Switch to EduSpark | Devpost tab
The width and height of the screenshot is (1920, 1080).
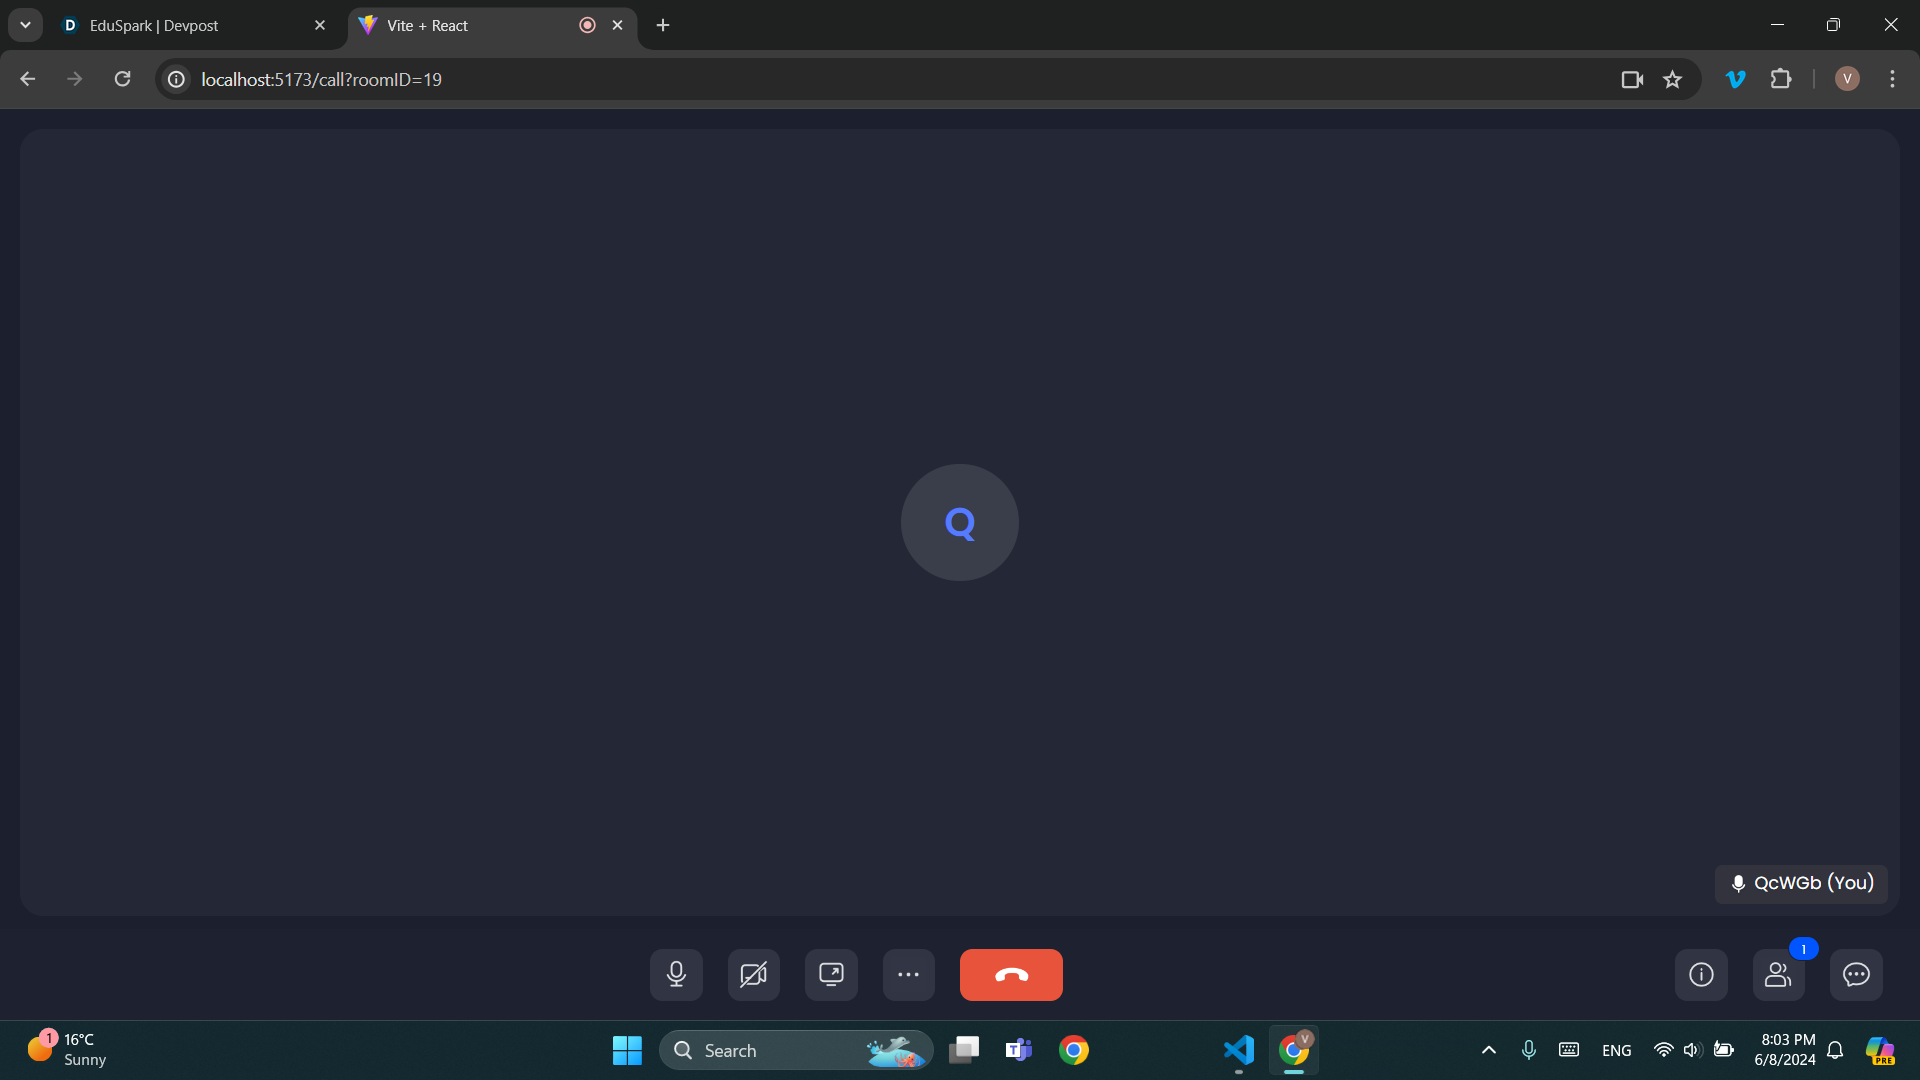[180, 25]
